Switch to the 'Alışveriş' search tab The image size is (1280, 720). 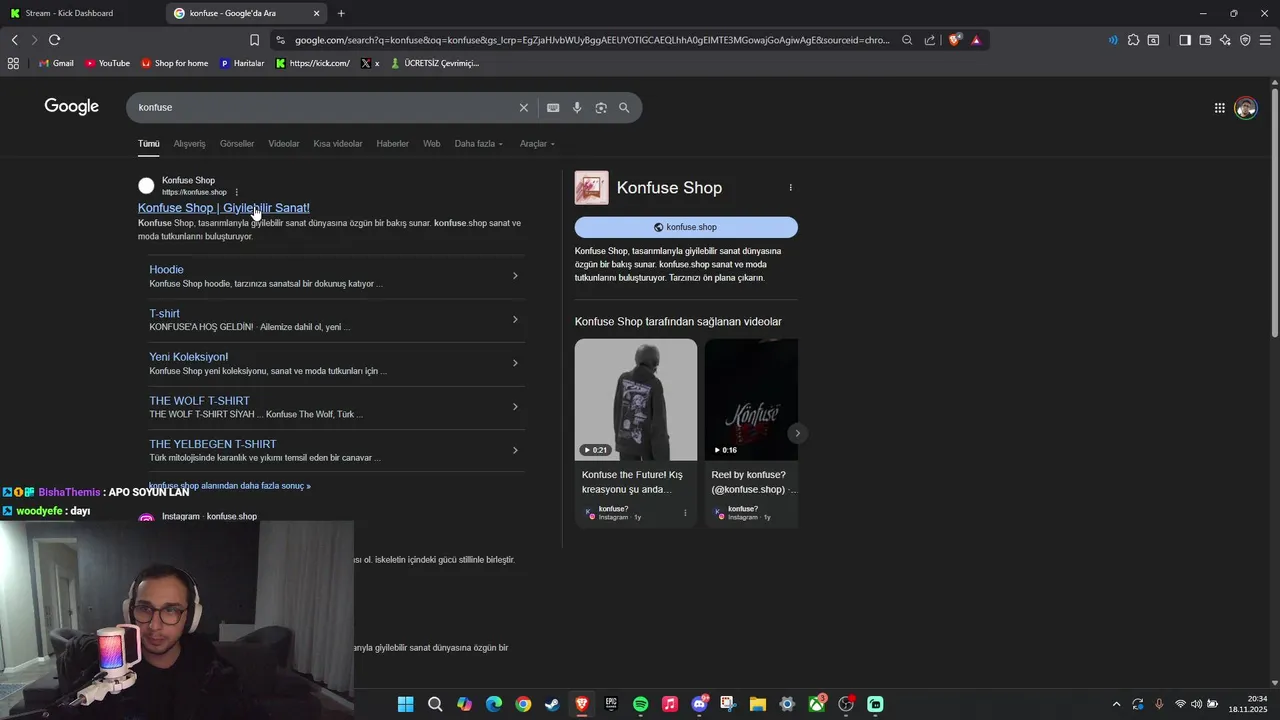(189, 144)
